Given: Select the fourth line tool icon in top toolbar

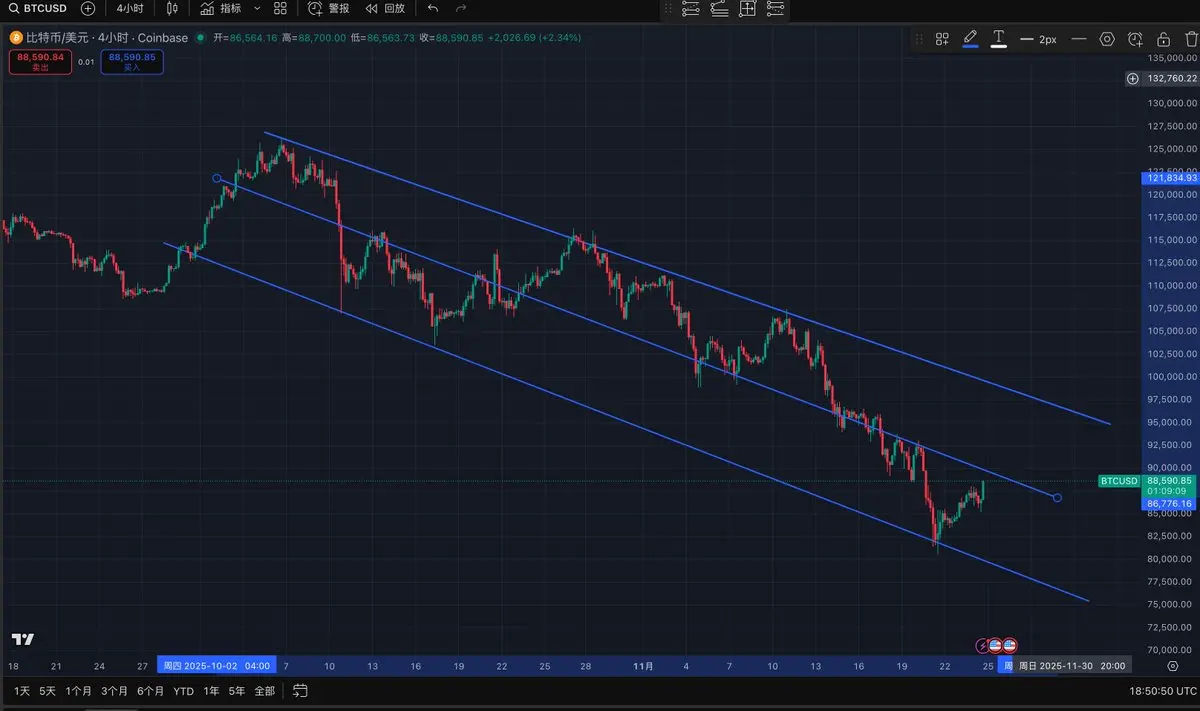Looking at the screenshot, I should [776, 8].
